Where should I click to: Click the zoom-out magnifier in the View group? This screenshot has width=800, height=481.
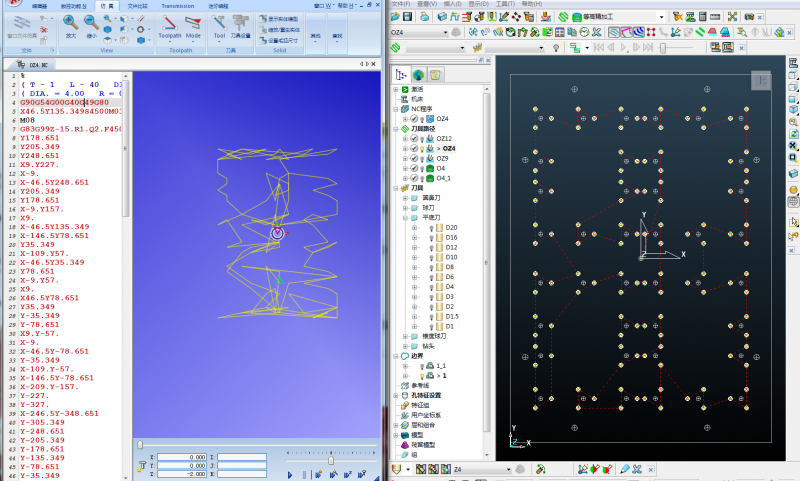91,22
